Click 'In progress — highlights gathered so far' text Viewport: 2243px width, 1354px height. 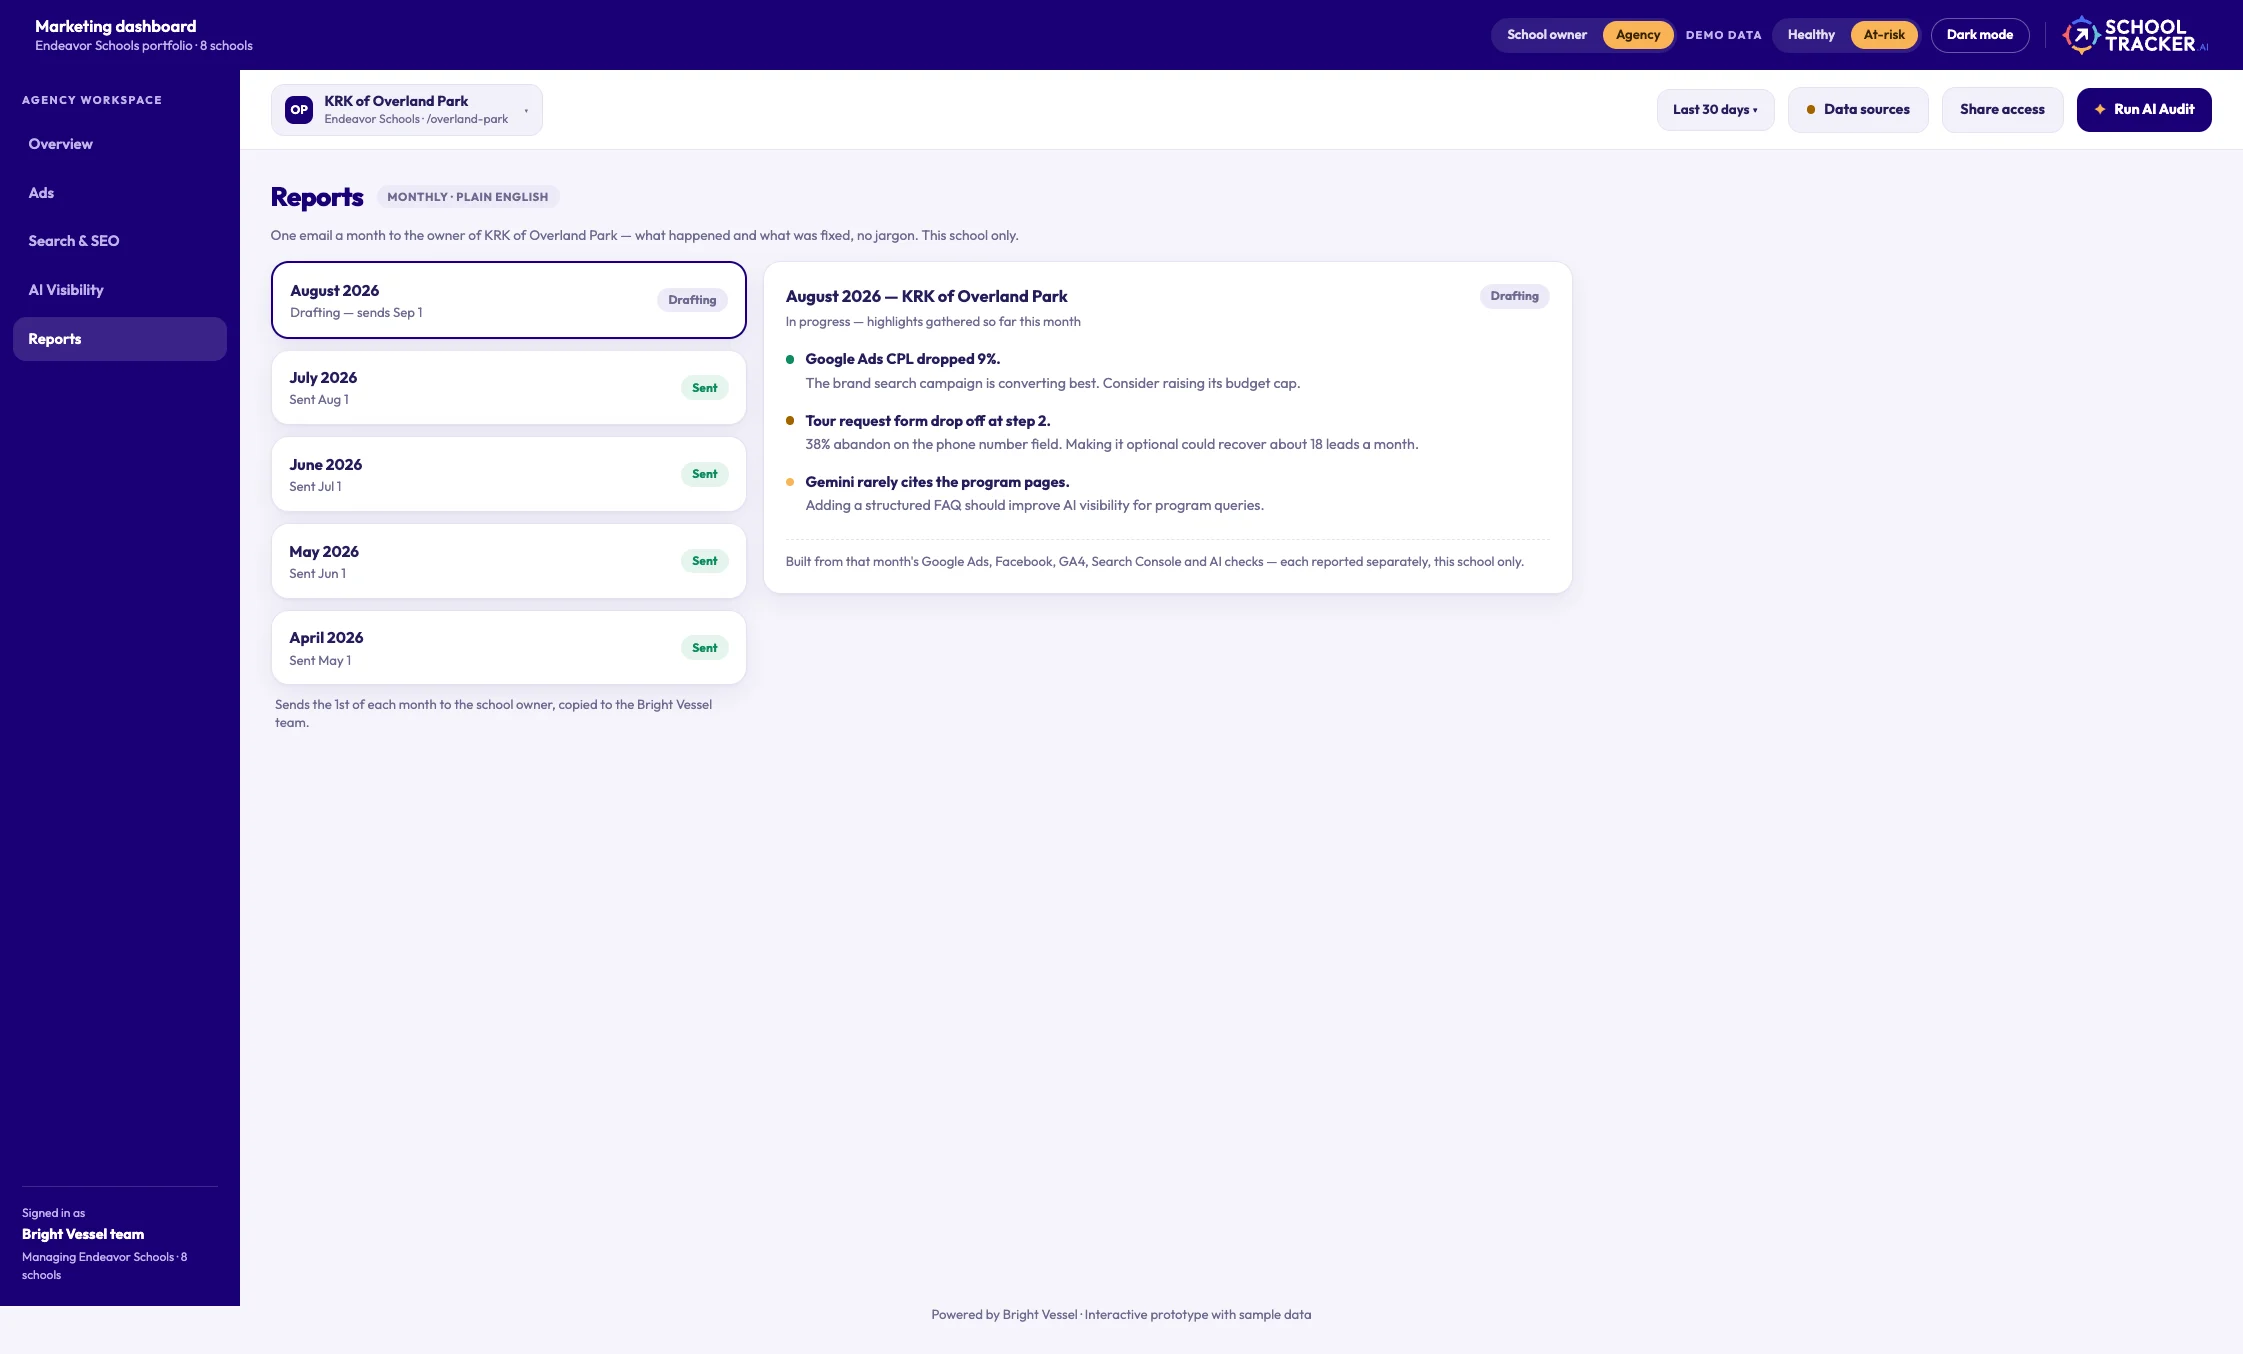pos(933,322)
